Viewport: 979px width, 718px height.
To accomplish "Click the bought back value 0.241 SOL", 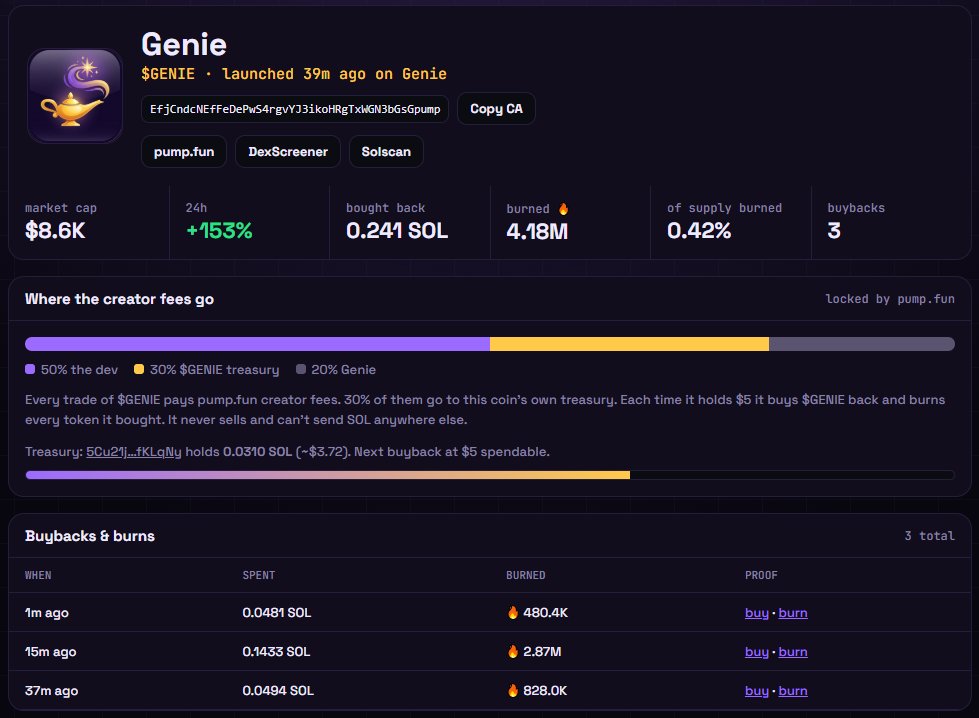I will (397, 231).
